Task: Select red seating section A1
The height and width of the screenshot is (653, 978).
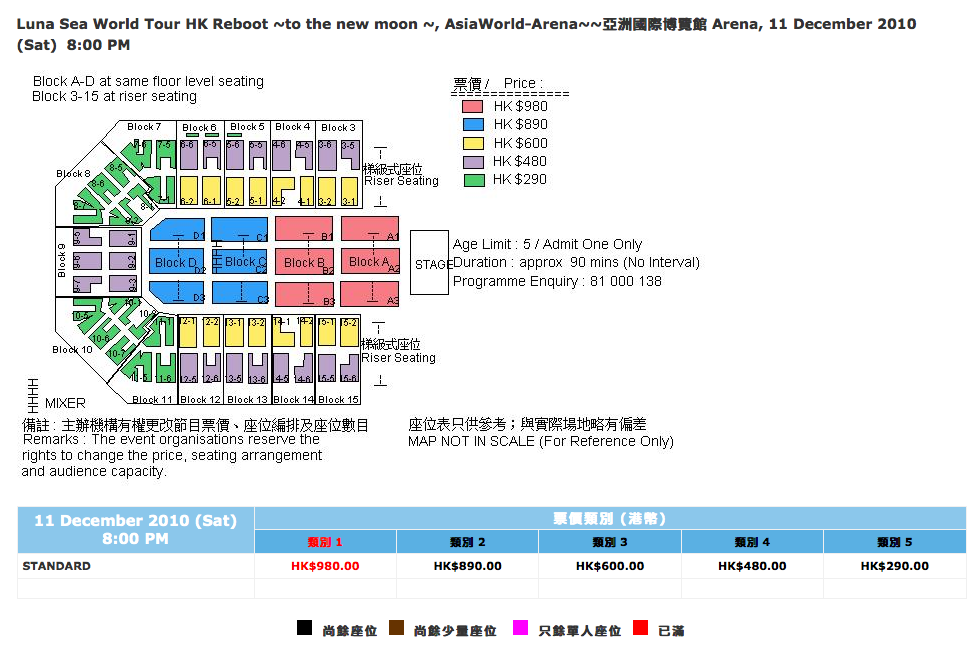Action: (x=370, y=229)
